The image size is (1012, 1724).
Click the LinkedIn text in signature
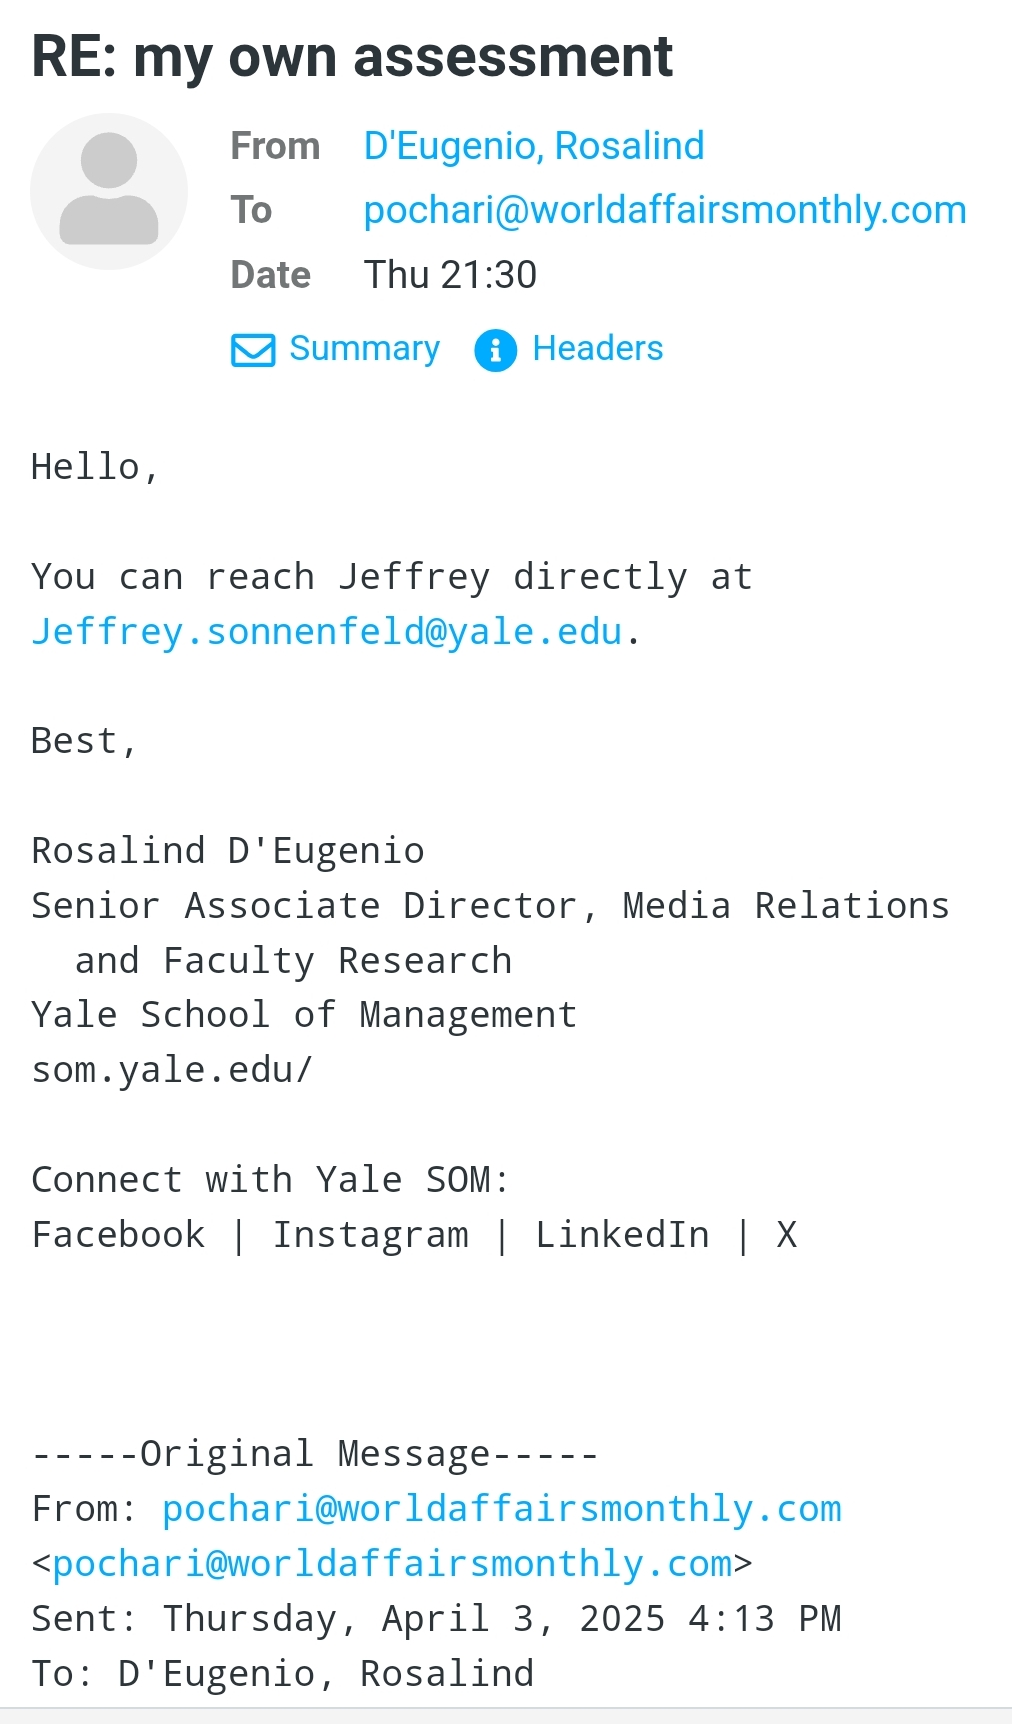point(622,1234)
